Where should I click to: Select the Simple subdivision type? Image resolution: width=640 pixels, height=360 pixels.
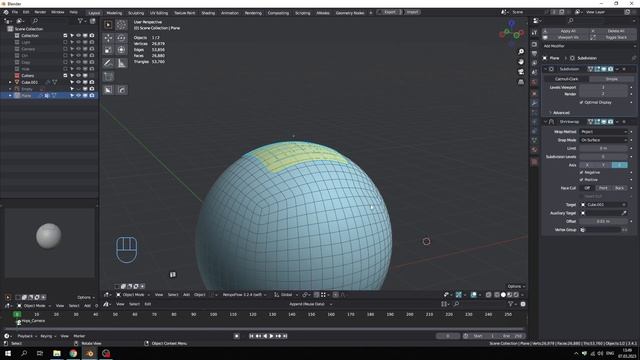tap(611, 79)
